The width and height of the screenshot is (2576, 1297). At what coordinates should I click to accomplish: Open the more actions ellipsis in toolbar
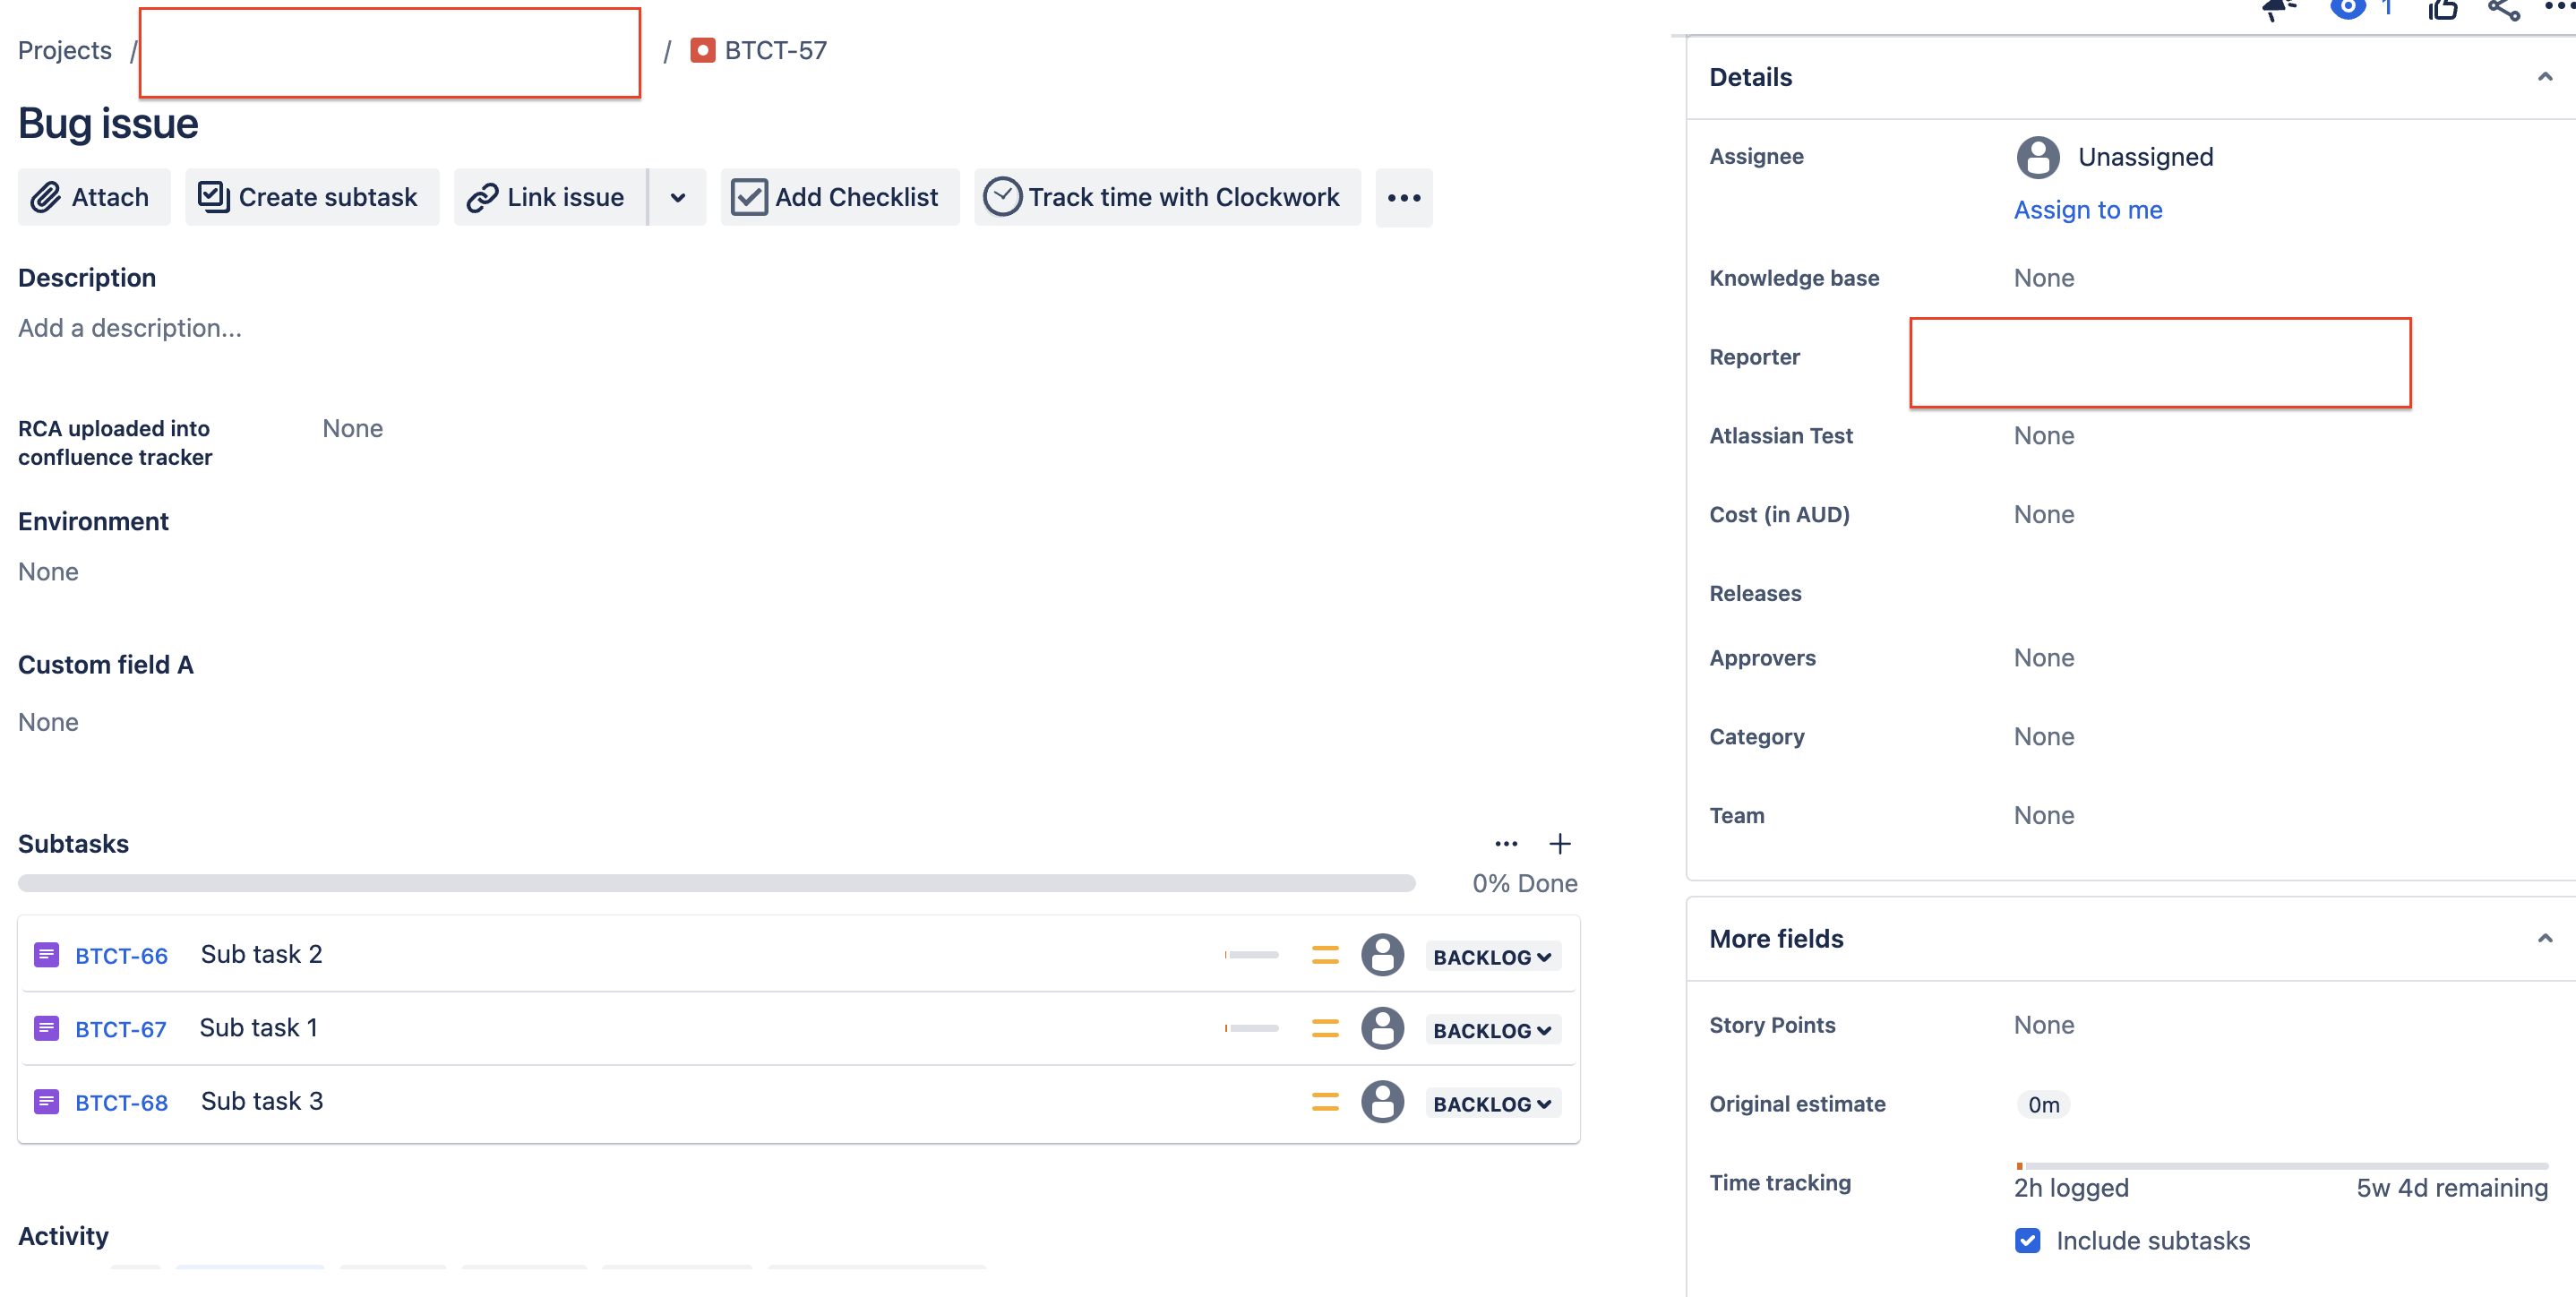tap(1403, 198)
